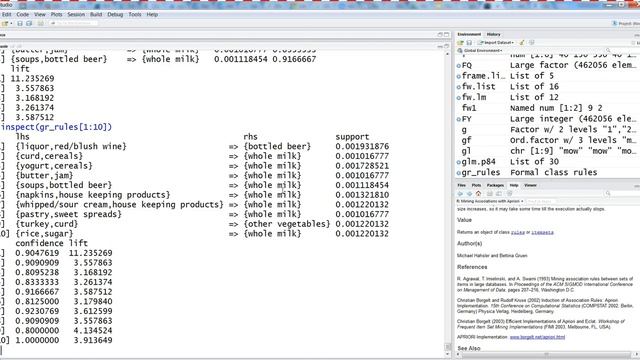This screenshot has height=360, width=640.
Task: Expand the FQ object entry
Action: tap(459, 65)
